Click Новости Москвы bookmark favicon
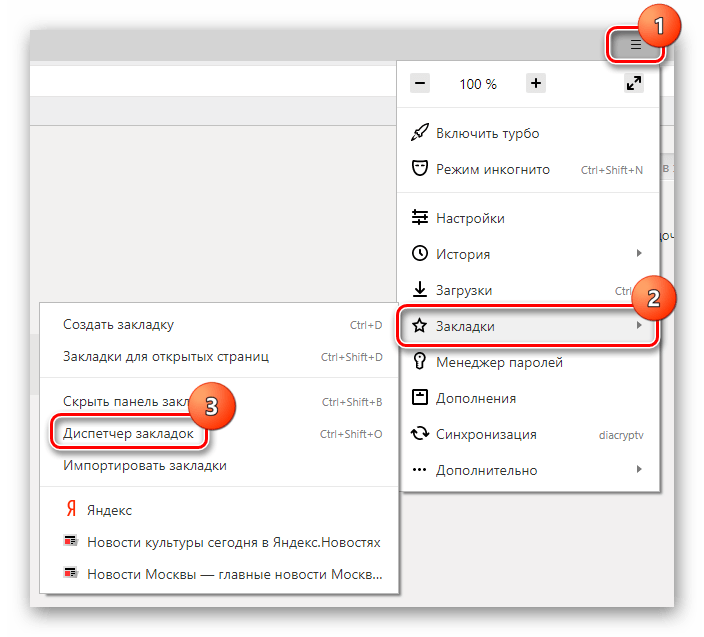704x637 pixels. (x=70, y=573)
